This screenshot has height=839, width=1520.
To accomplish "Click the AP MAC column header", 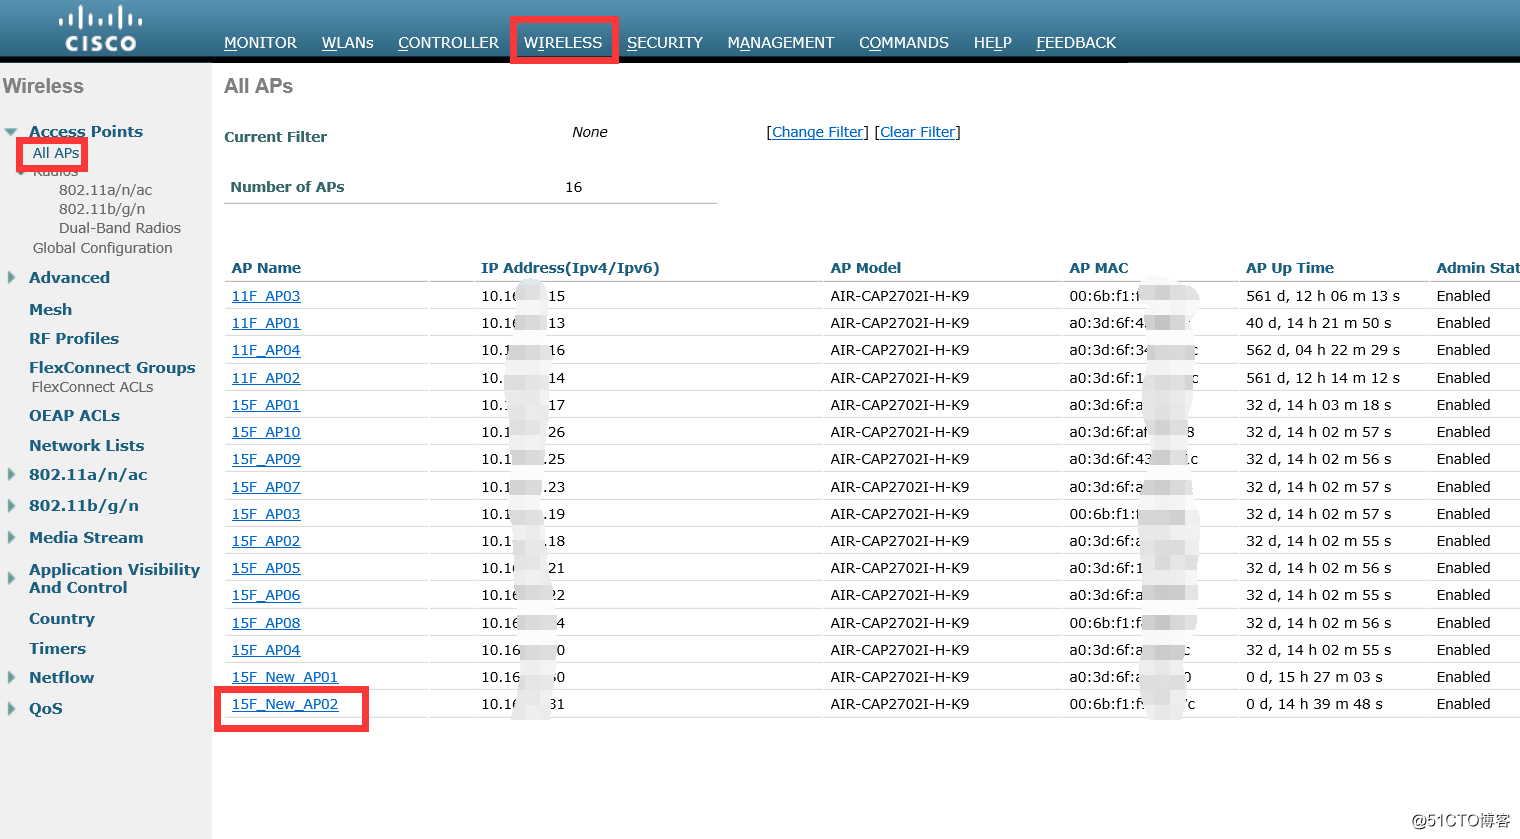I will pyautogui.click(x=1099, y=268).
